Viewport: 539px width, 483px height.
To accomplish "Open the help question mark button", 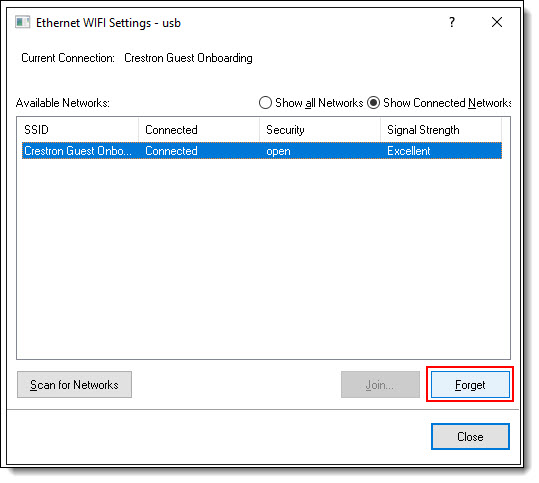I will 452,22.
